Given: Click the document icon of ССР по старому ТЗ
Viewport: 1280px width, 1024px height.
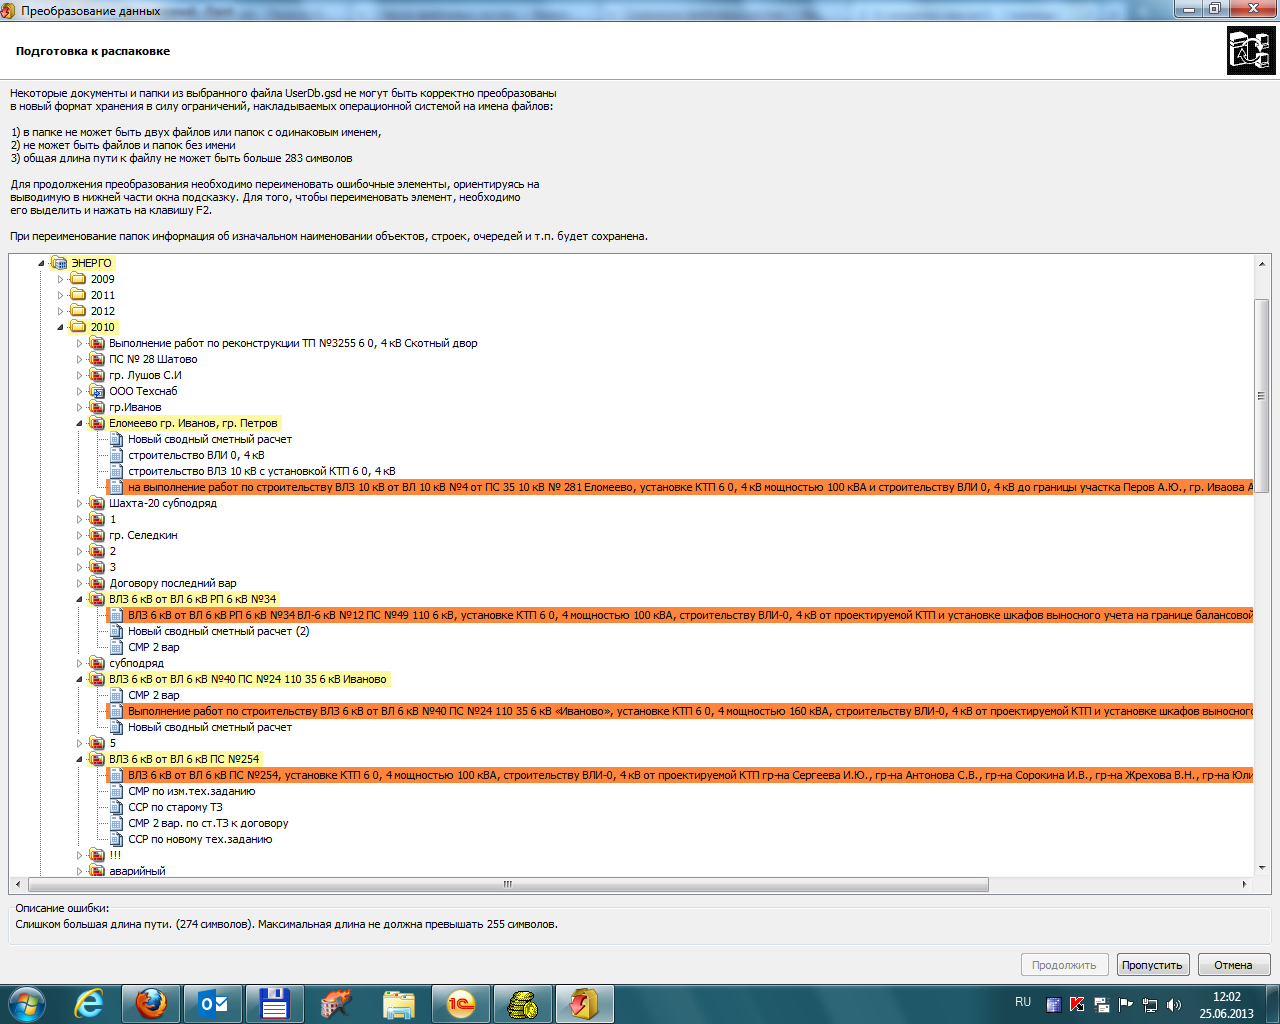Looking at the screenshot, I should click(116, 807).
